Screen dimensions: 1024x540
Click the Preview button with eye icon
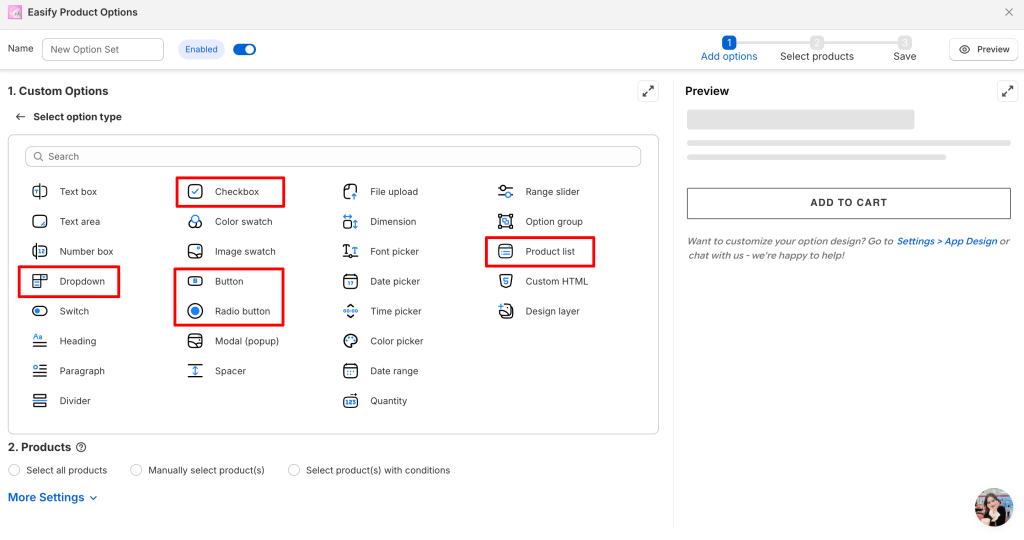coord(984,49)
